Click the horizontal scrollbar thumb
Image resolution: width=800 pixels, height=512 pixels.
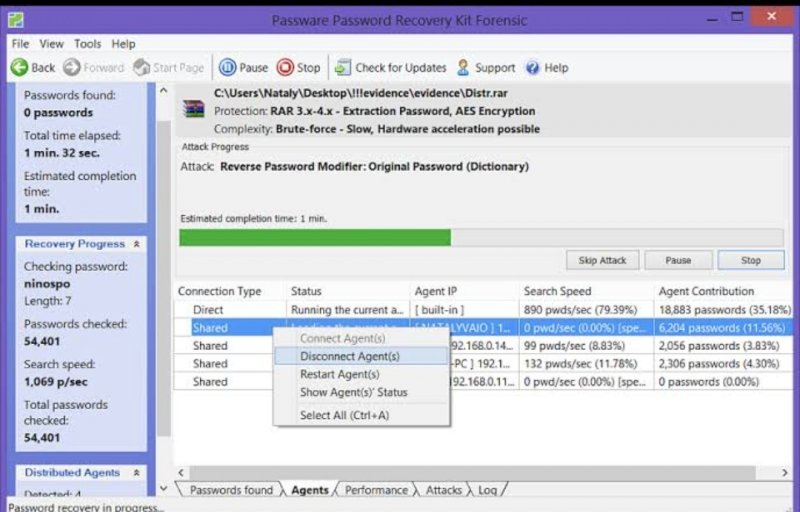tap(472, 473)
